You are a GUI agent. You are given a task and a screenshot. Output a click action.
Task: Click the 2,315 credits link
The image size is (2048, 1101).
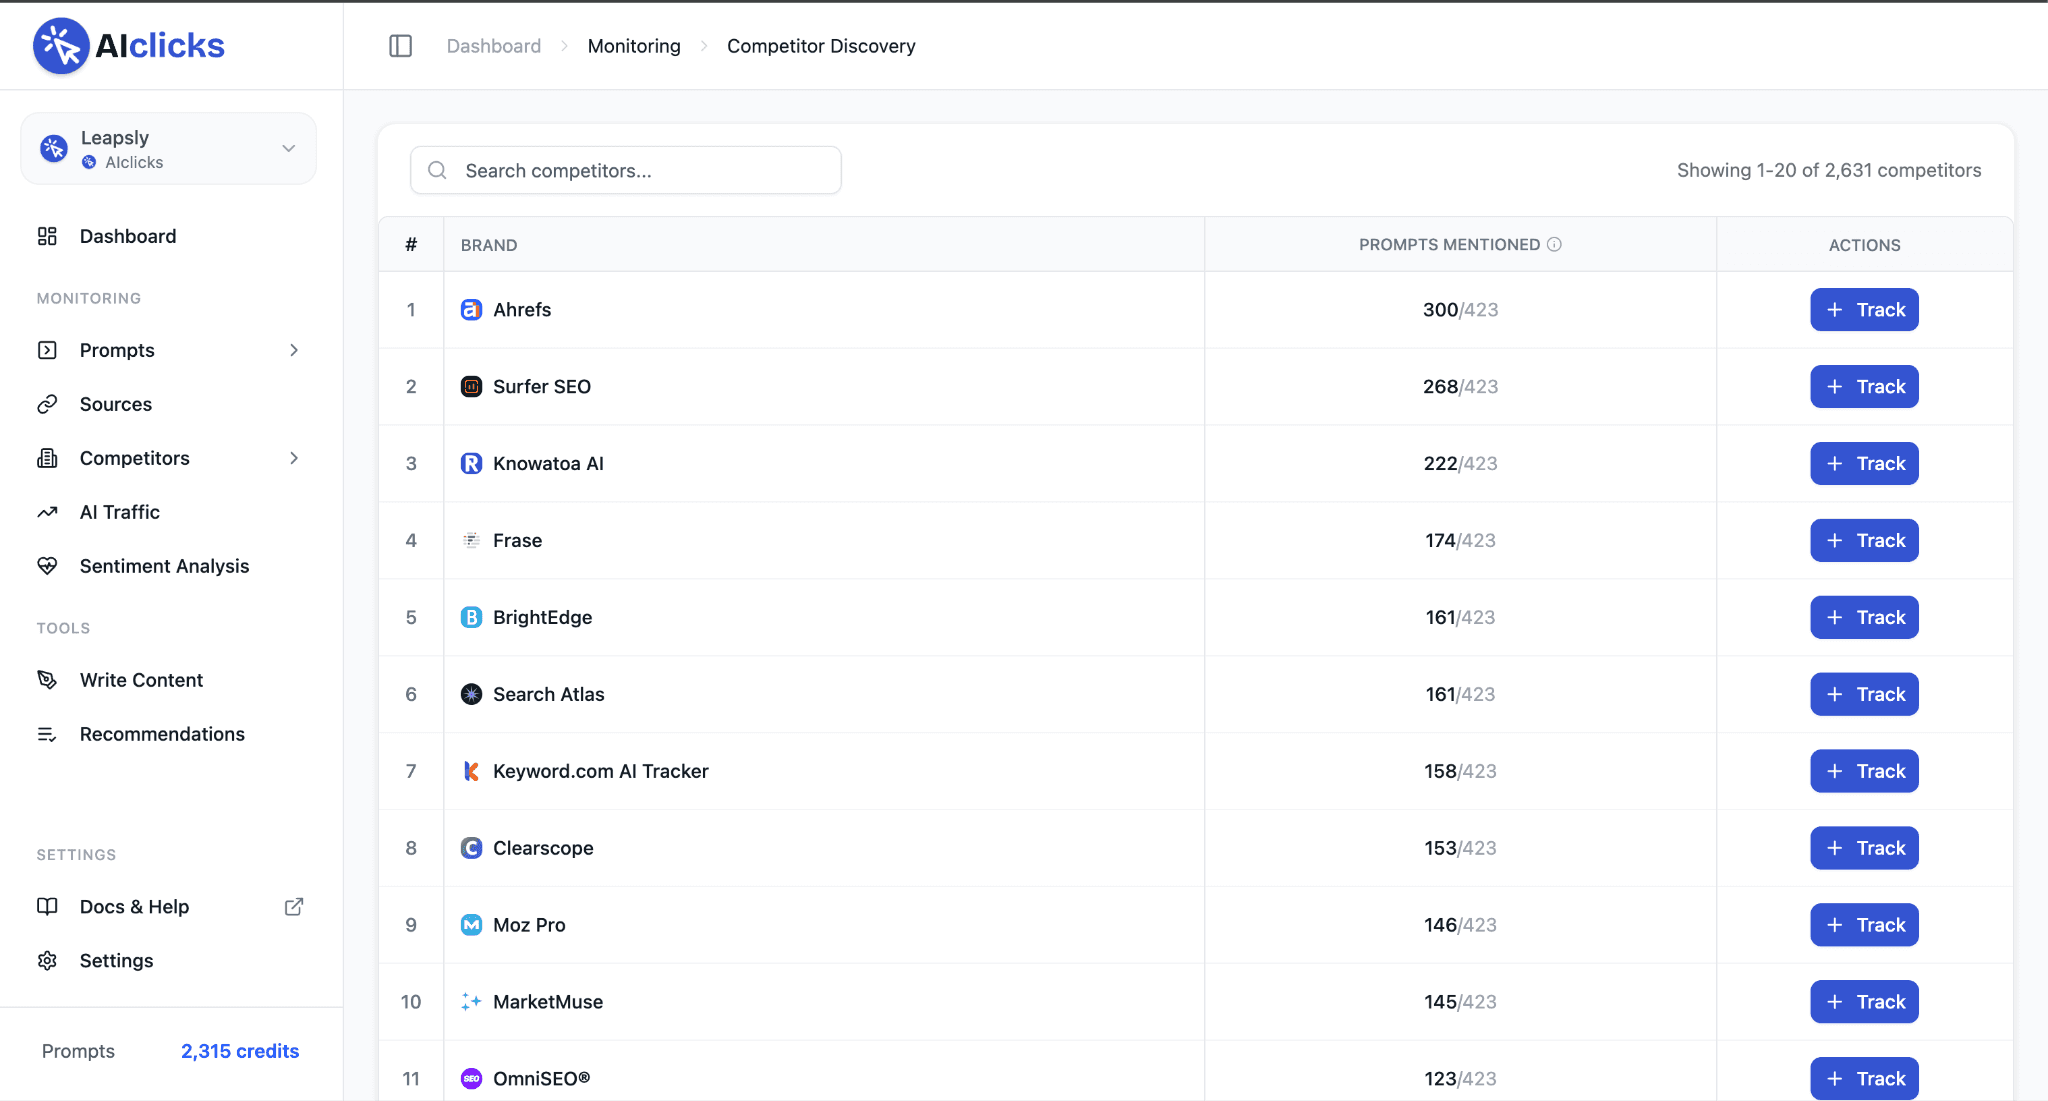240,1051
